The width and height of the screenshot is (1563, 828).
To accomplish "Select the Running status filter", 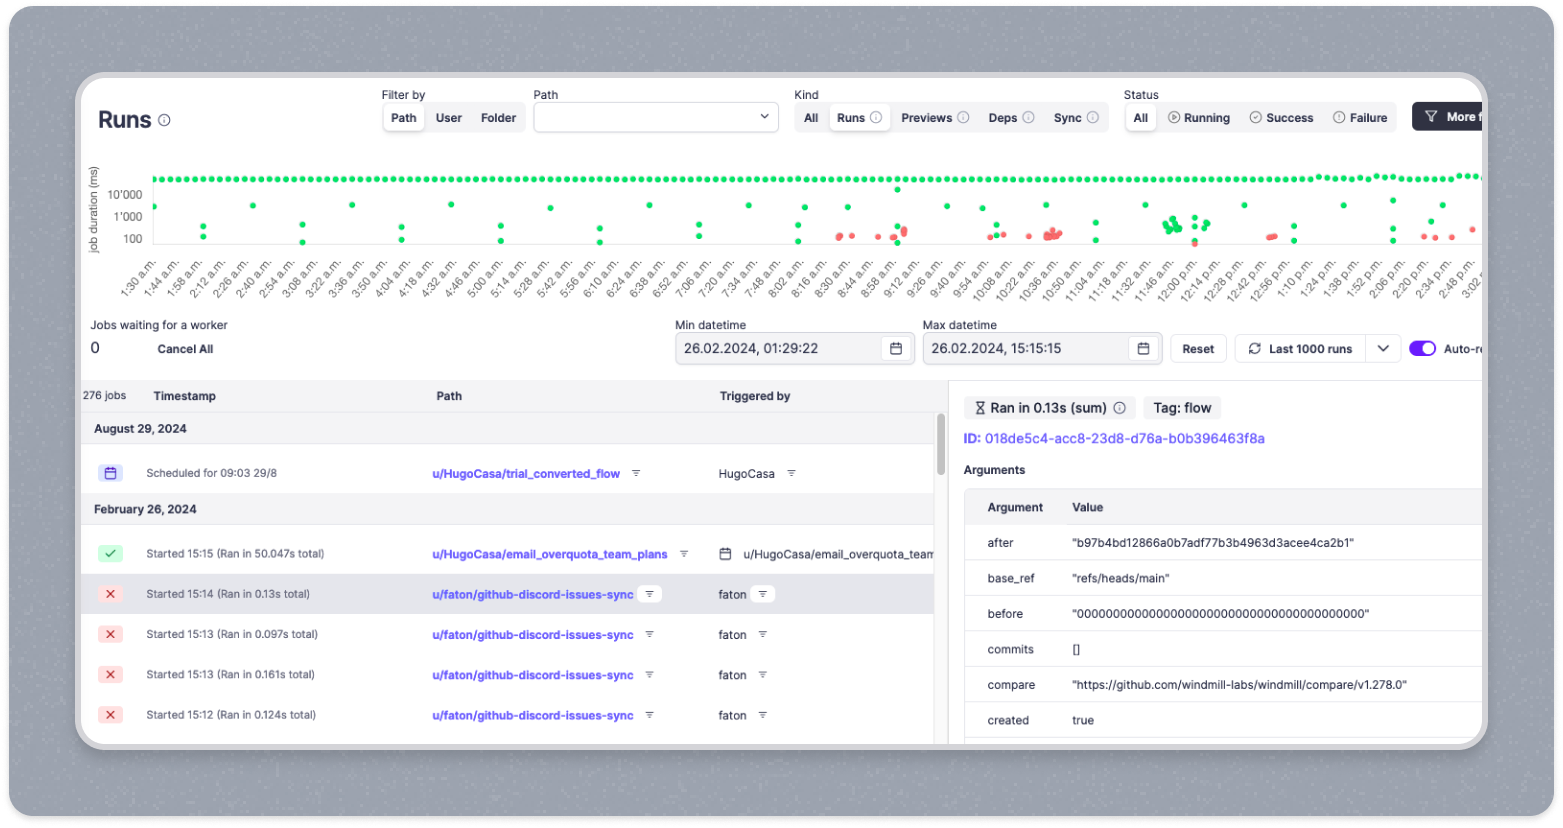I will point(1198,118).
